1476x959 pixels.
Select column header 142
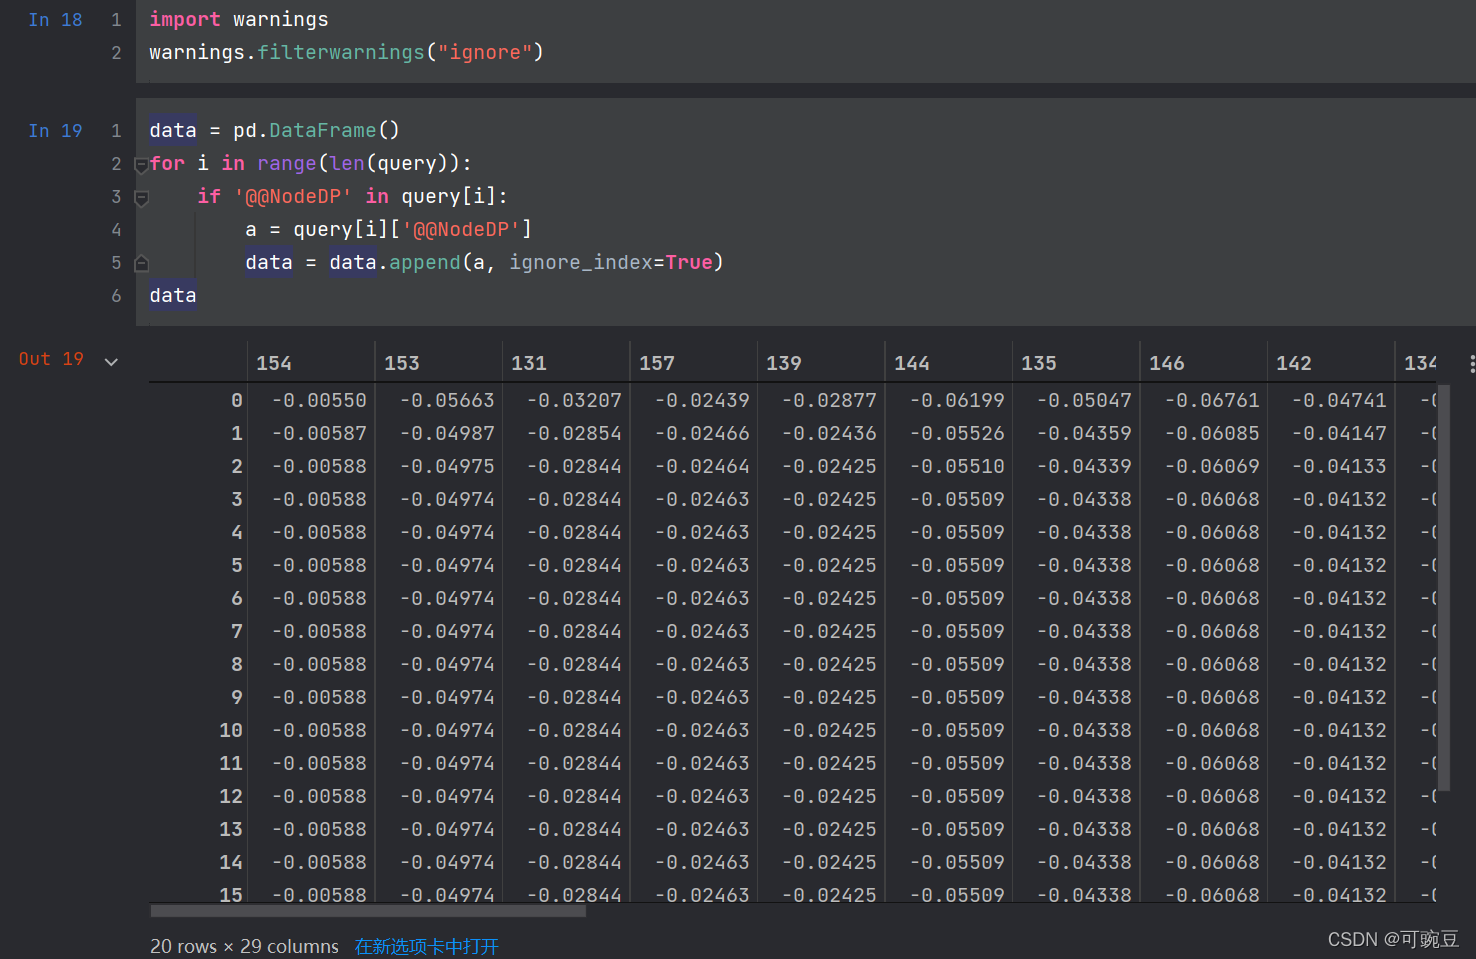pos(1294,363)
